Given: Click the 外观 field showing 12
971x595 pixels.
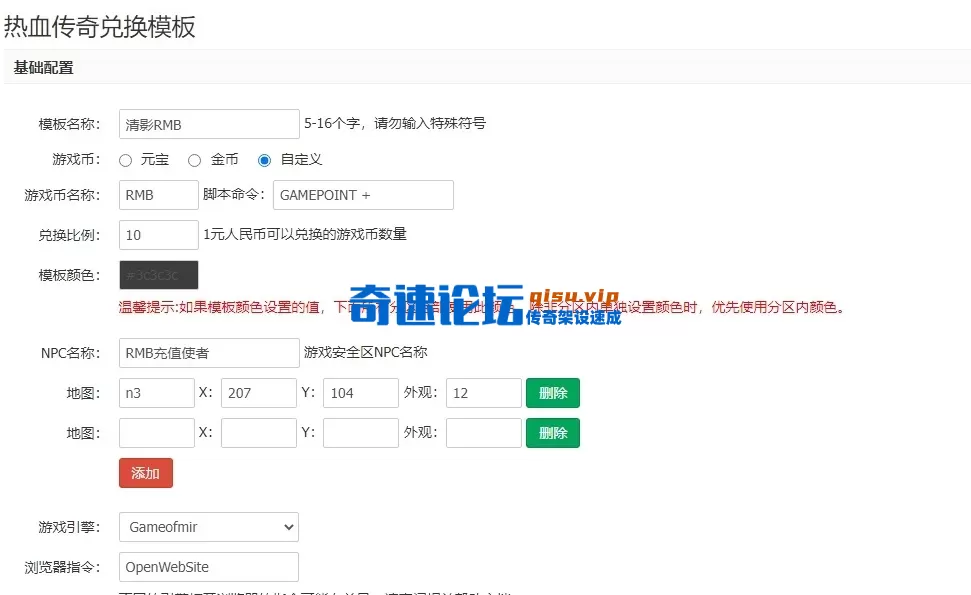Looking at the screenshot, I should click(x=483, y=393).
